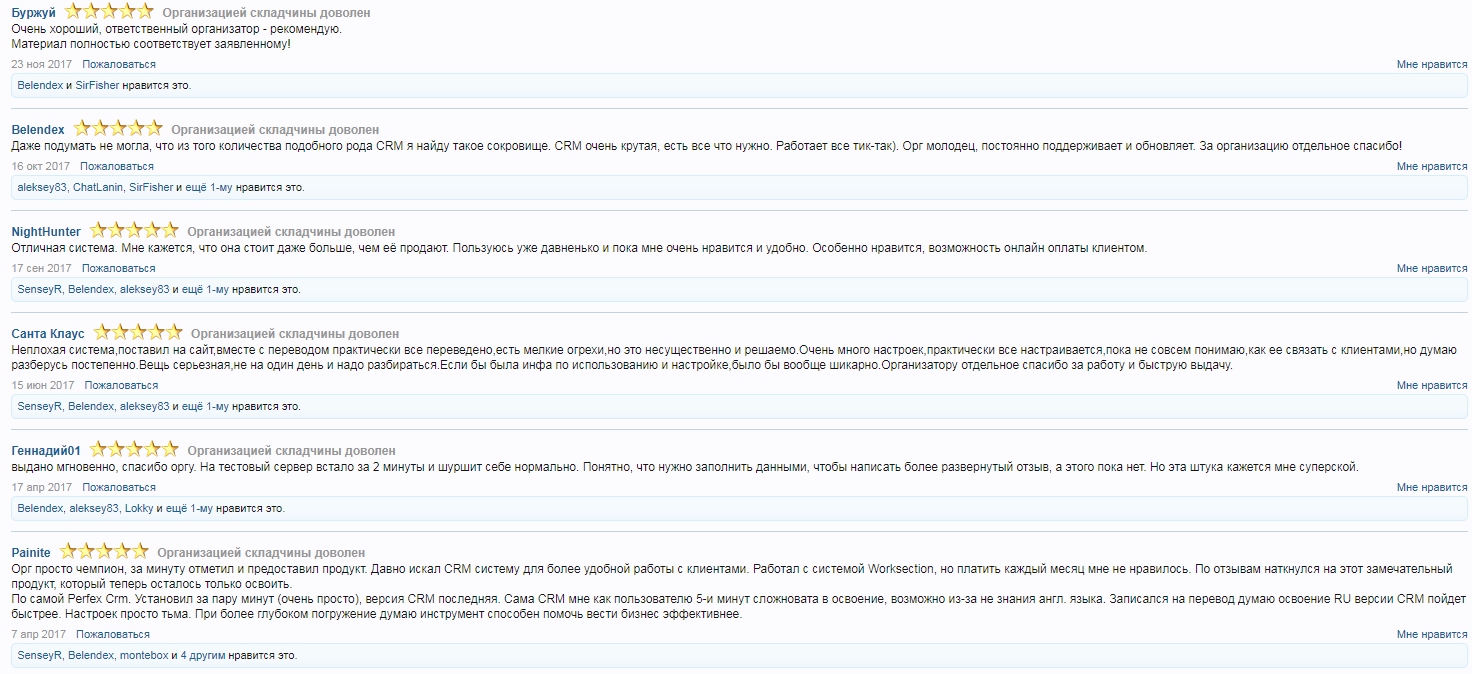Image resolution: width=1472 pixels, height=674 pixels.
Task: Open Lokky's profile from likes
Action: pos(139,508)
